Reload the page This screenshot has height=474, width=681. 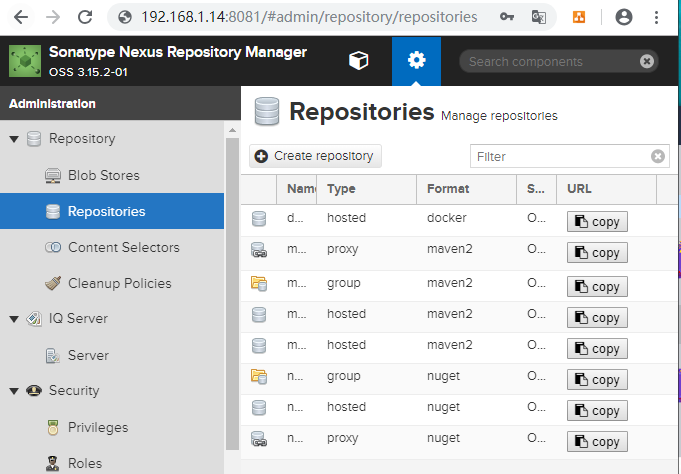click(x=85, y=17)
